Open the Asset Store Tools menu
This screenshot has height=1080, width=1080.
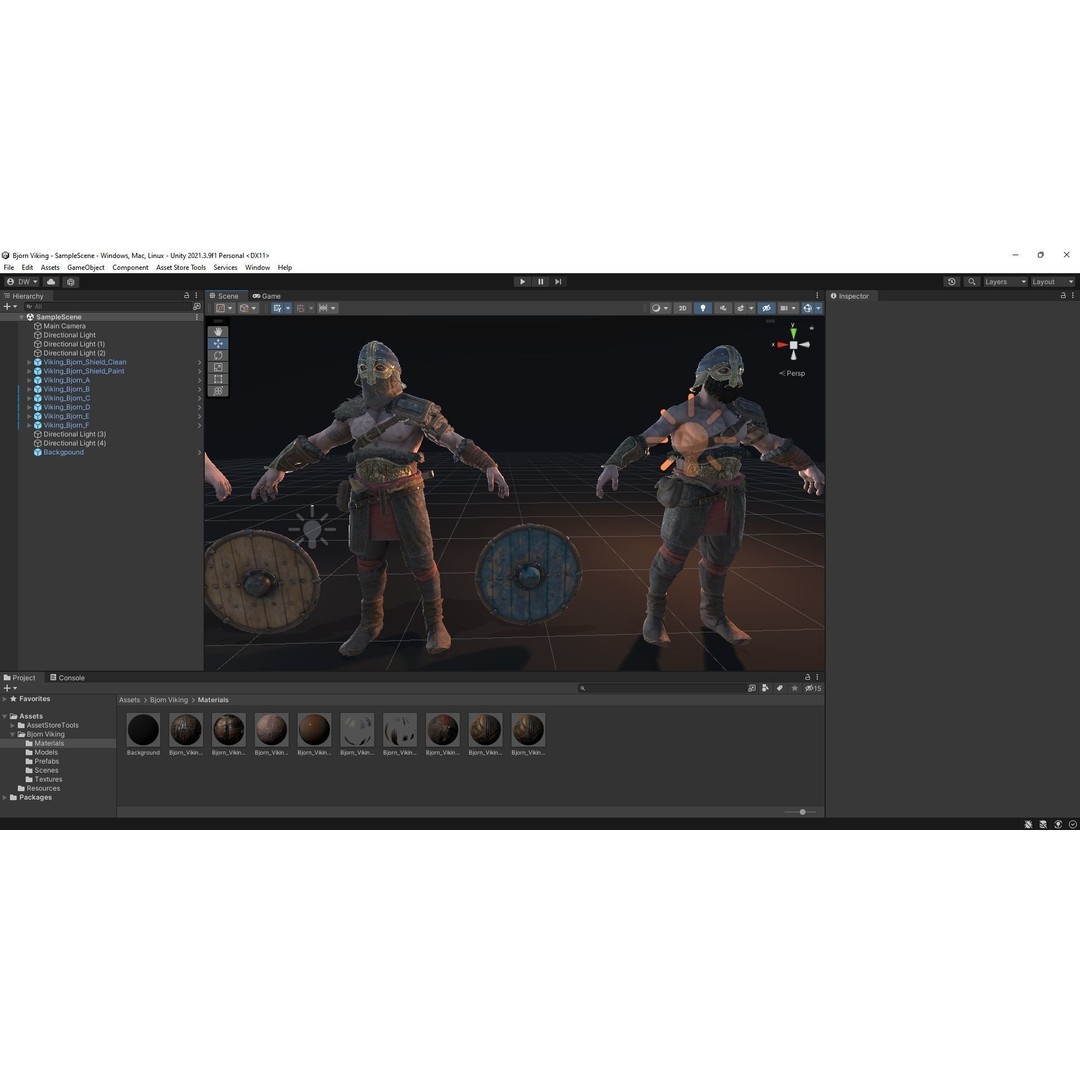(x=180, y=267)
